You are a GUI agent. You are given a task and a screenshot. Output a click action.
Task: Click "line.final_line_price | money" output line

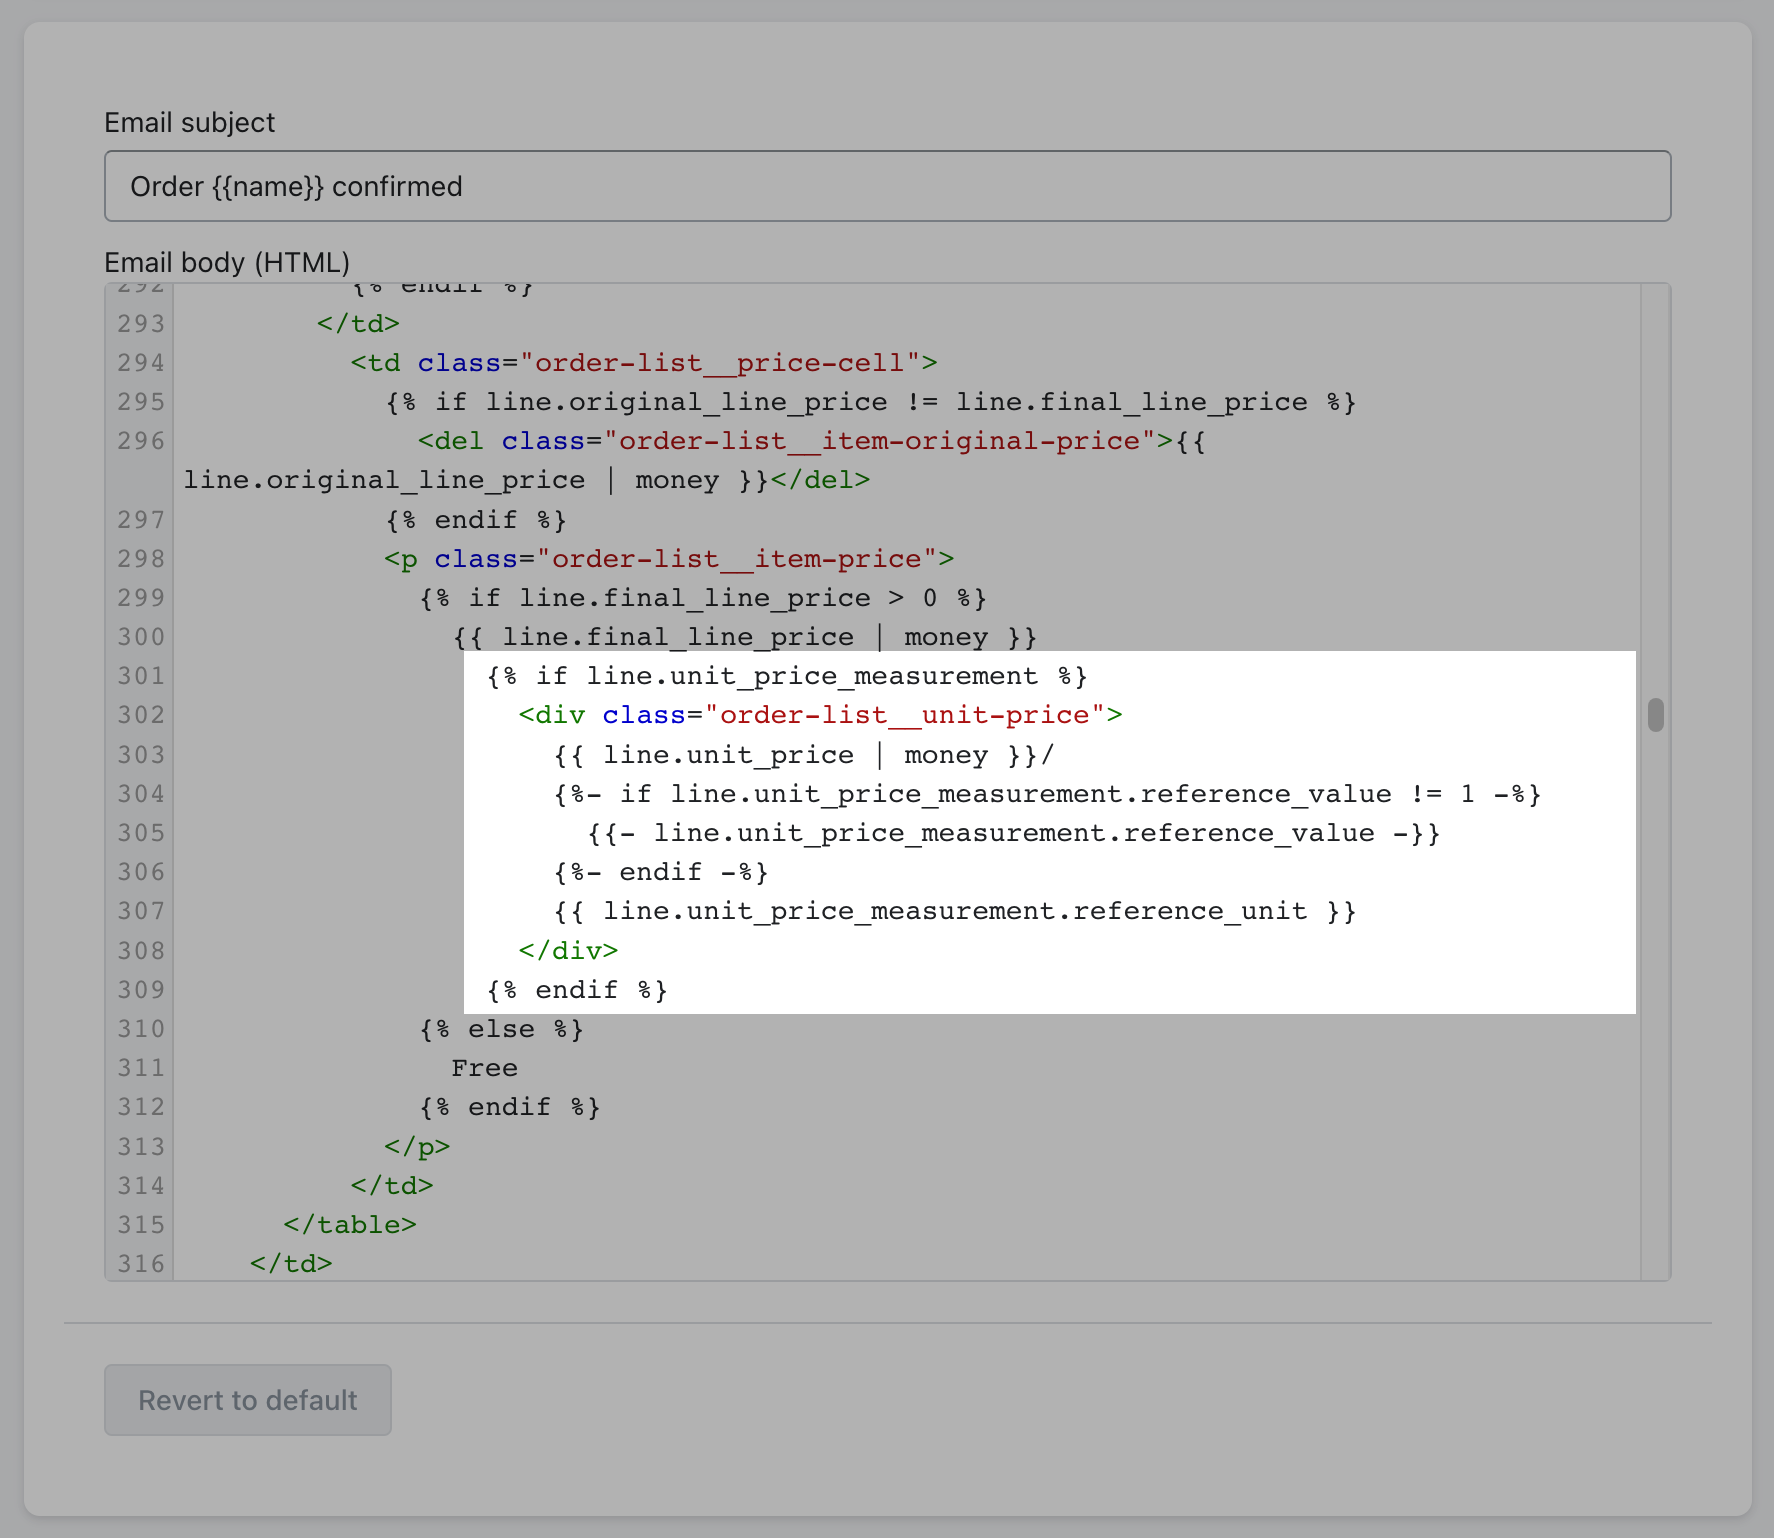point(745,637)
